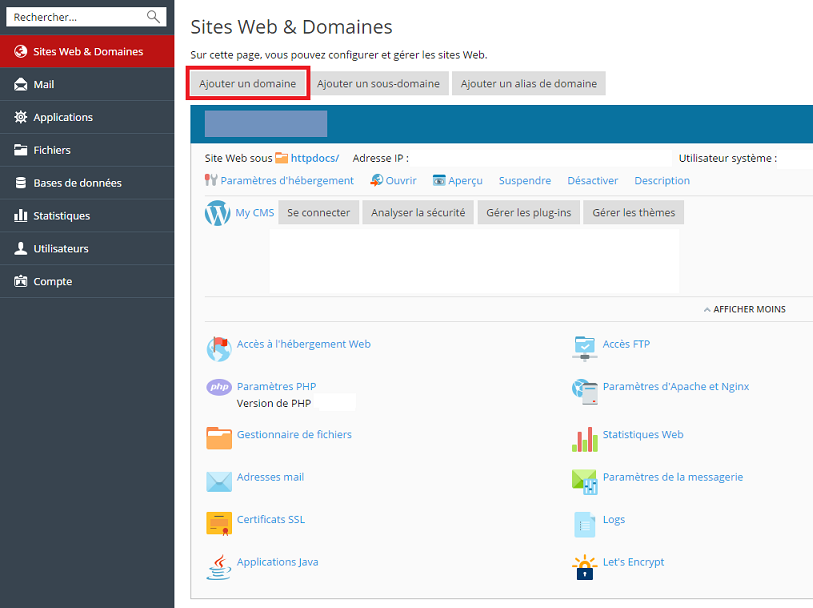The height and width of the screenshot is (608, 813).
Task: Click Ajouter un alias de domaine button
Action: [x=529, y=83]
